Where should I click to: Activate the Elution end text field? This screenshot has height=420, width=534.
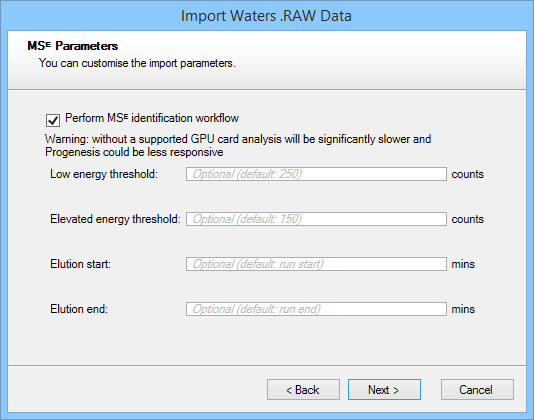[x=316, y=309]
